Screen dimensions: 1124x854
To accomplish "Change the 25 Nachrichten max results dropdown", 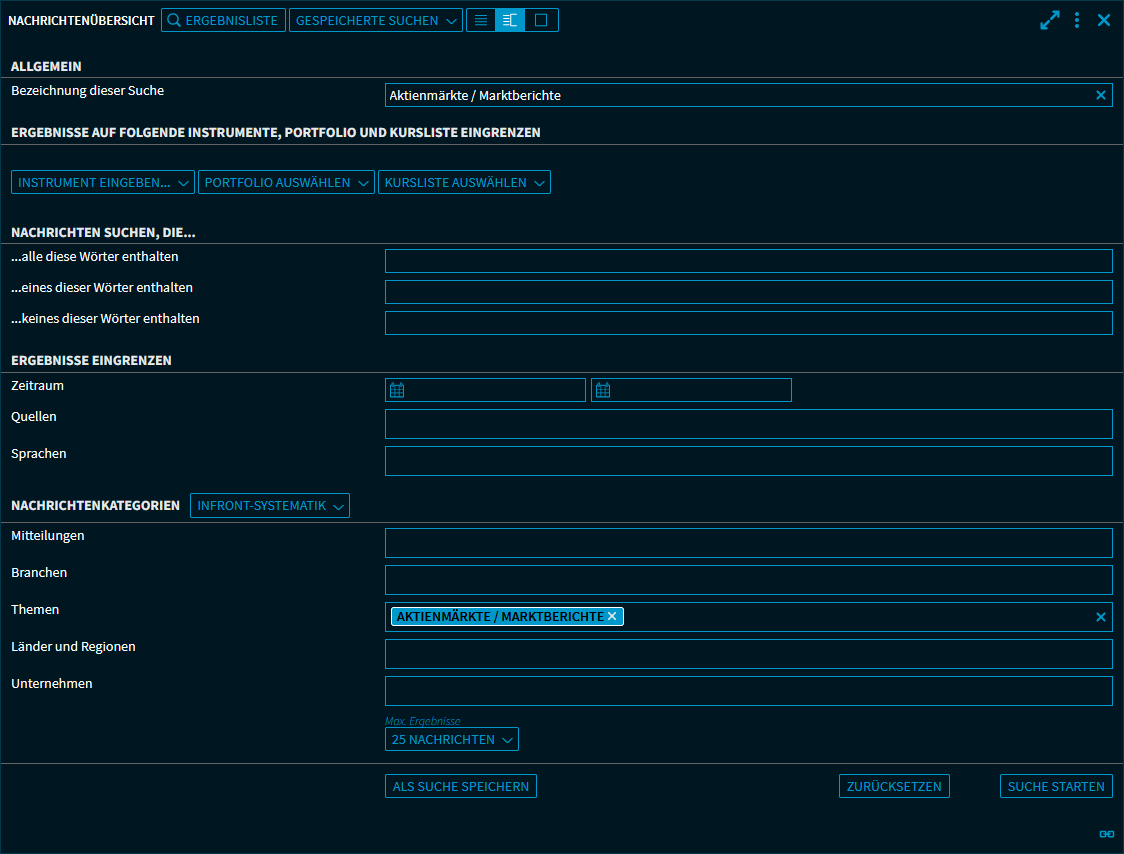I will pos(451,740).
